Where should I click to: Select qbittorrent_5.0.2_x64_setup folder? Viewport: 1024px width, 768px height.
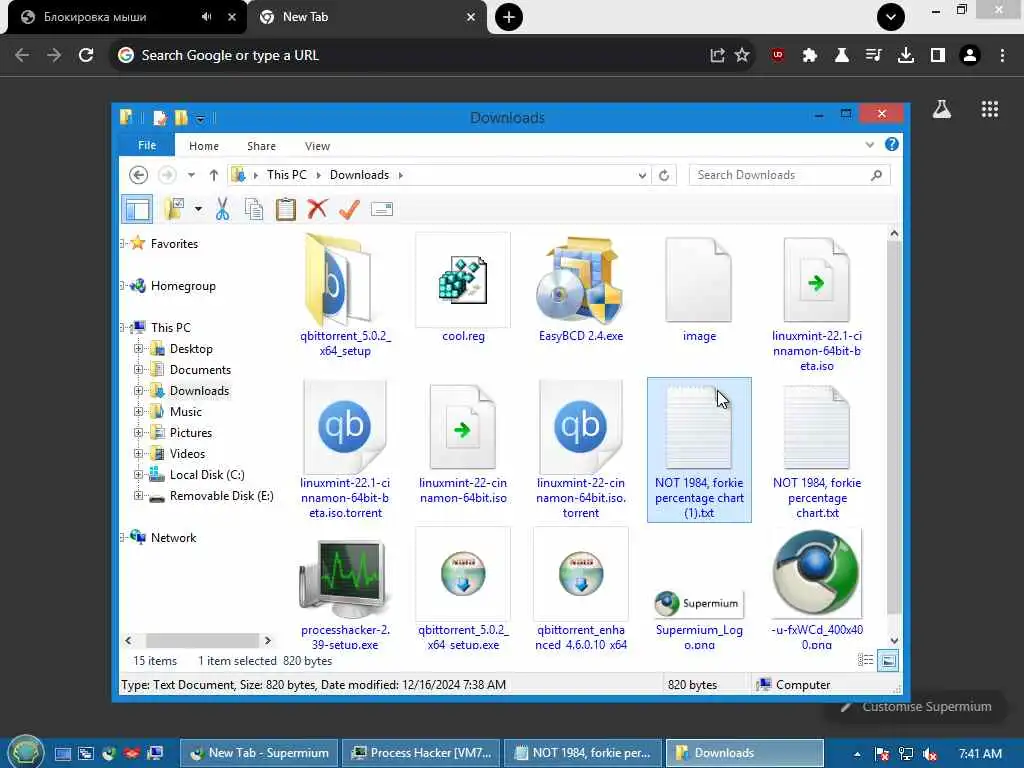345,295
